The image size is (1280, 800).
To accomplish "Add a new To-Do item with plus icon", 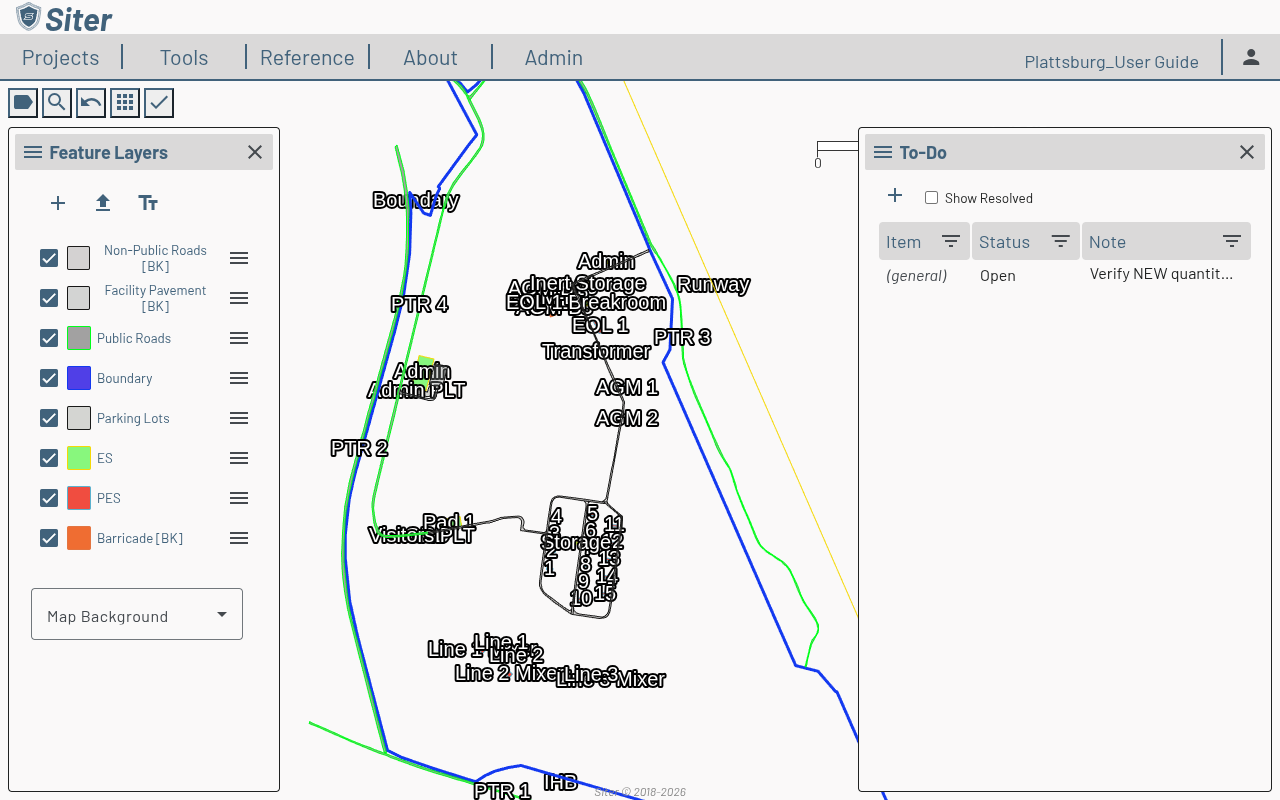I will (x=895, y=196).
